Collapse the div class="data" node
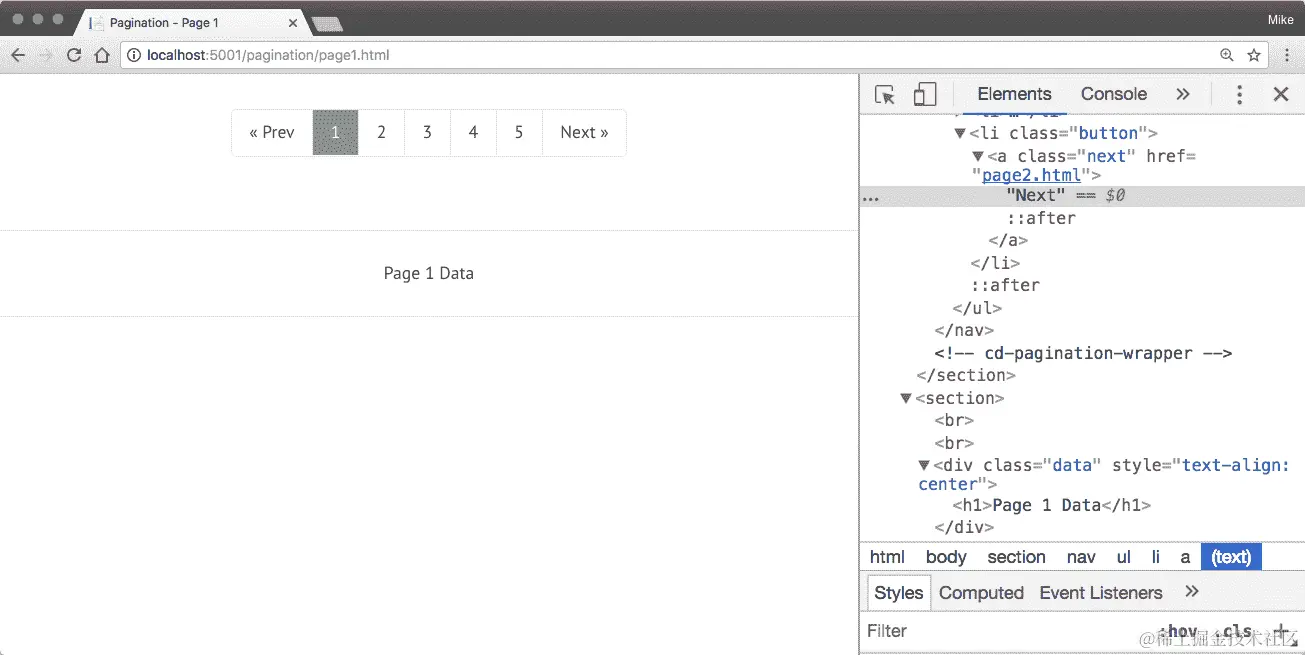Image resolution: width=1305 pixels, height=655 pixels. [924, 465]
